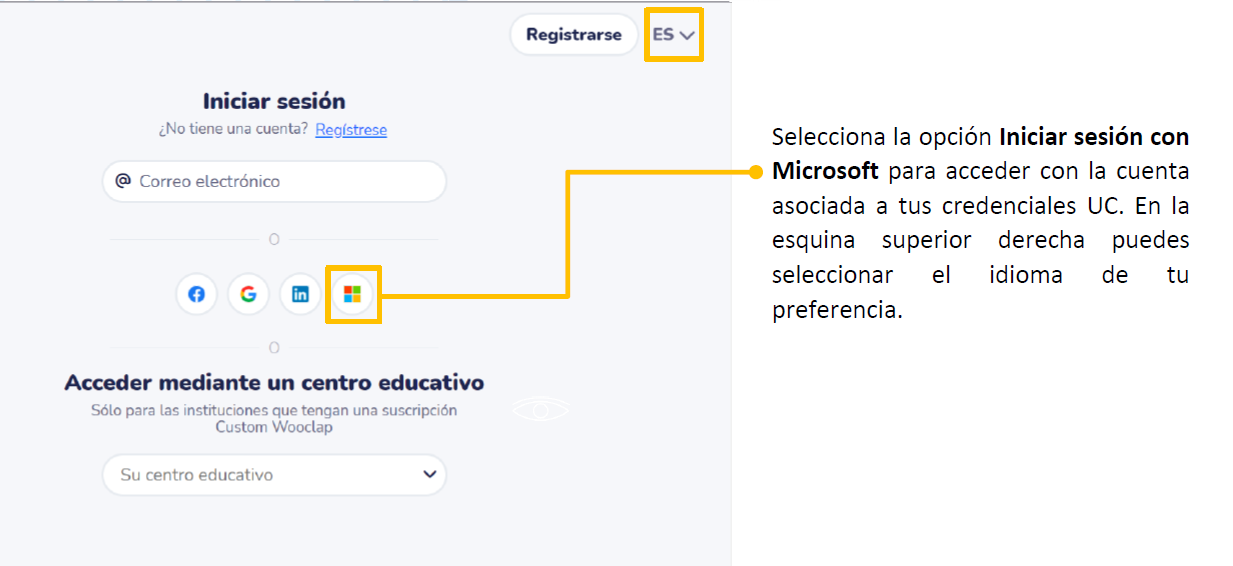1233x566 pixels.
Task: Sign in with the LinkedIn icon
Action: click(300, 295)
